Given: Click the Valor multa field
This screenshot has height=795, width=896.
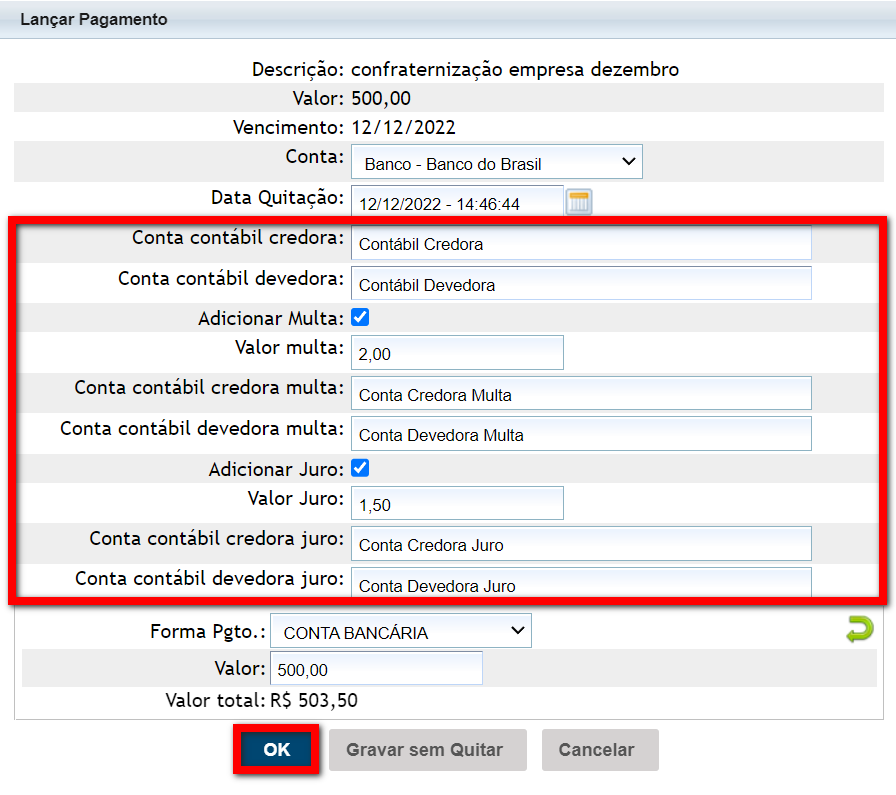Looking at the screenshot, I should coord(457,353).
